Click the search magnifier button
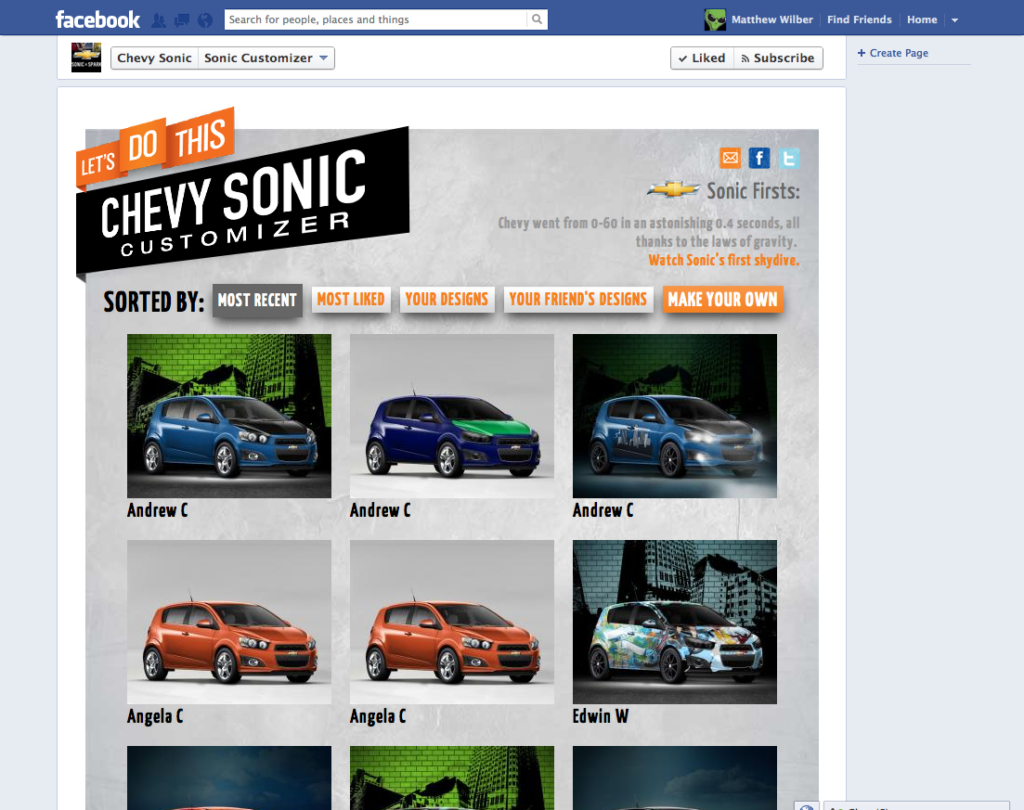Image resolution: width=1024 pixels, height=810 pixels. coord(537,19)
